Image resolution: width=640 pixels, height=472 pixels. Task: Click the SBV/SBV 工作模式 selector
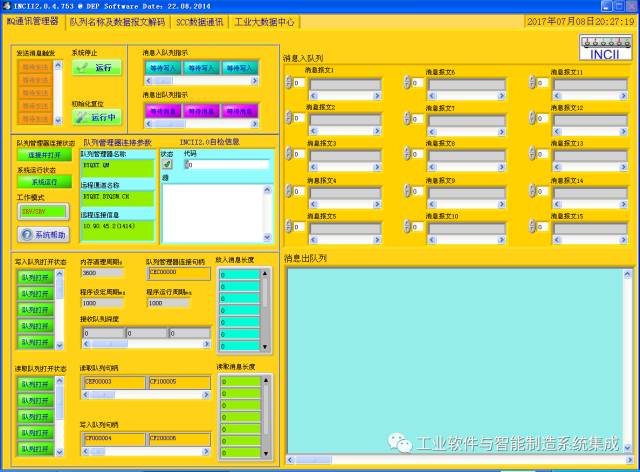point(43,212)
